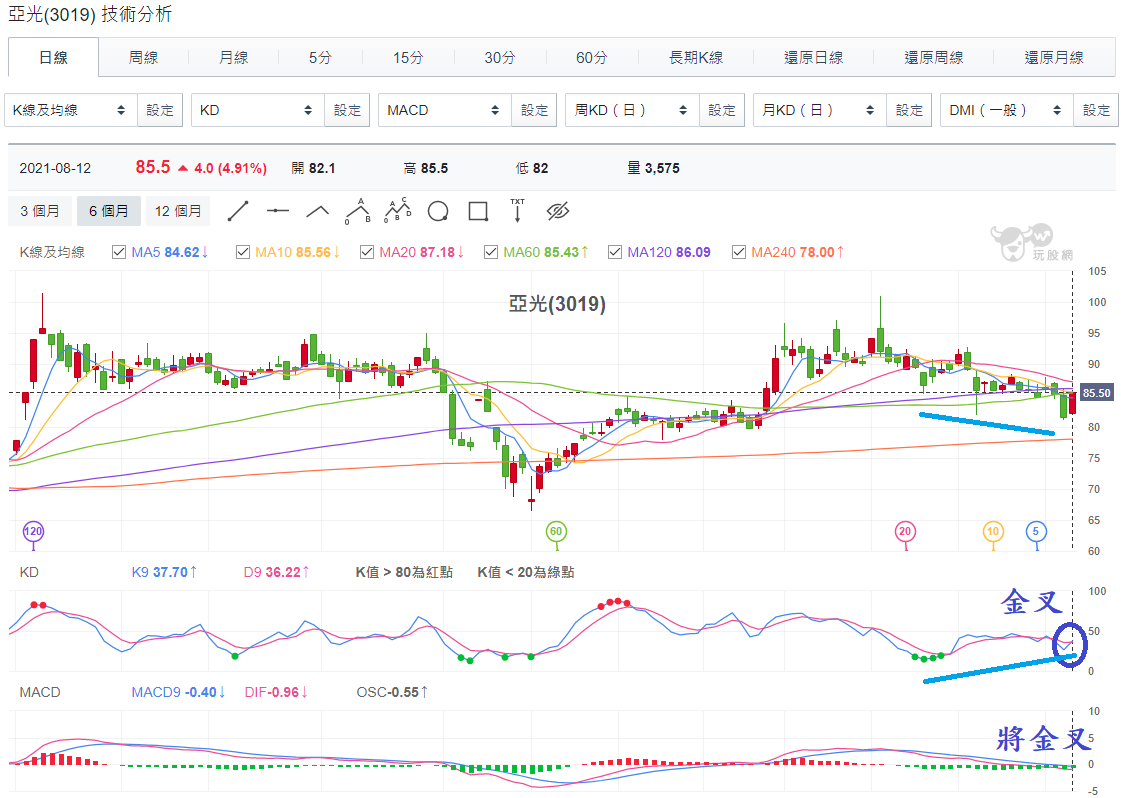Switch to the 60分 tab

tap(592, 58)
